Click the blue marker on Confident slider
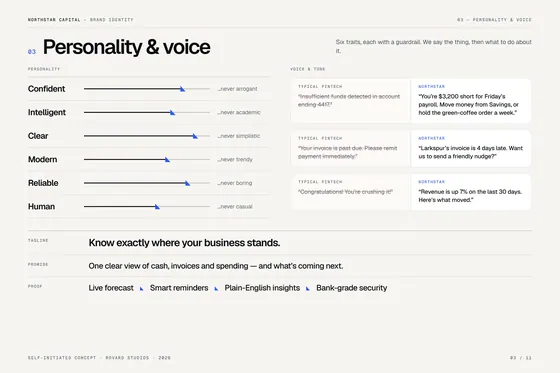 tap(182, 89)
